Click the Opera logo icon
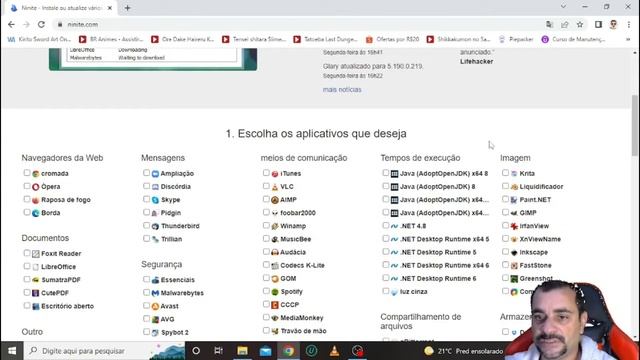This screenshot has width=640, height=360. pos(36,187)
